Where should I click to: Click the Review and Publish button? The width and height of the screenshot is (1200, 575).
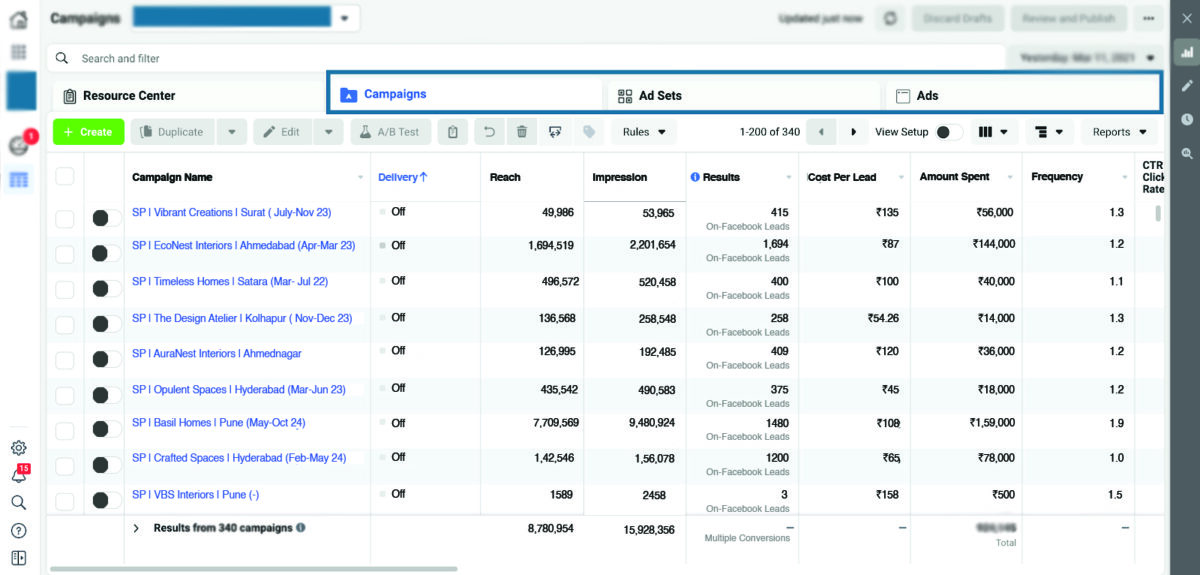tap(1068, 19)
